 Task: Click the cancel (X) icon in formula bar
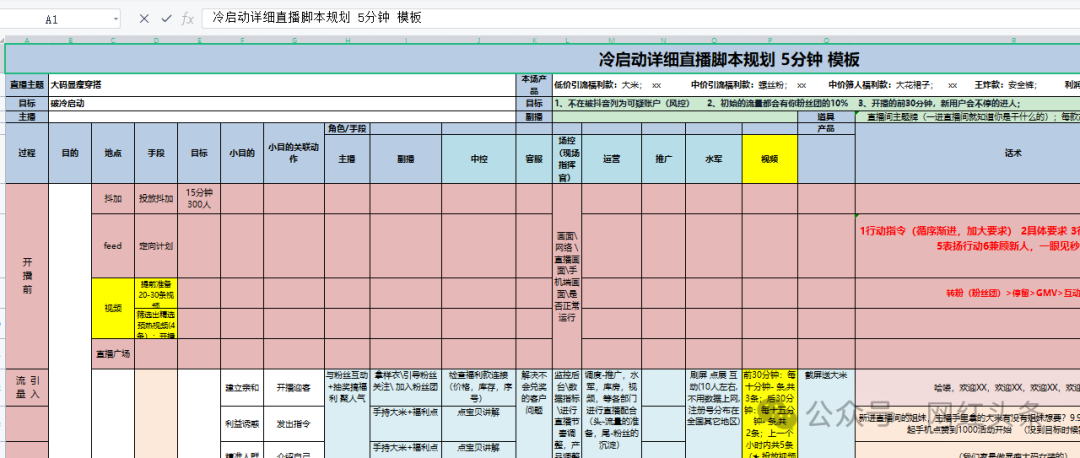click(x=144, y=18)
